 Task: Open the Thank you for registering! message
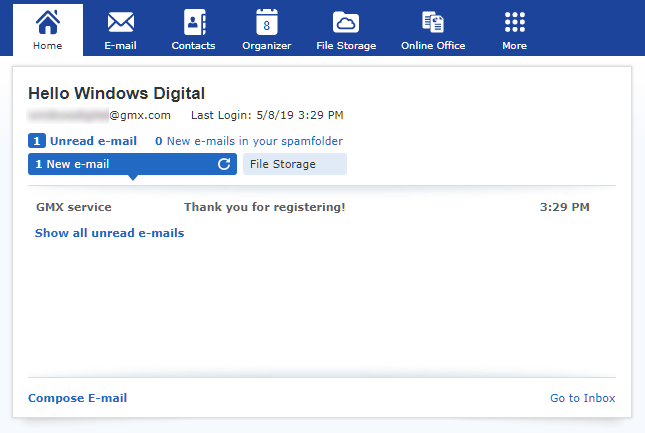click(264, 207)
